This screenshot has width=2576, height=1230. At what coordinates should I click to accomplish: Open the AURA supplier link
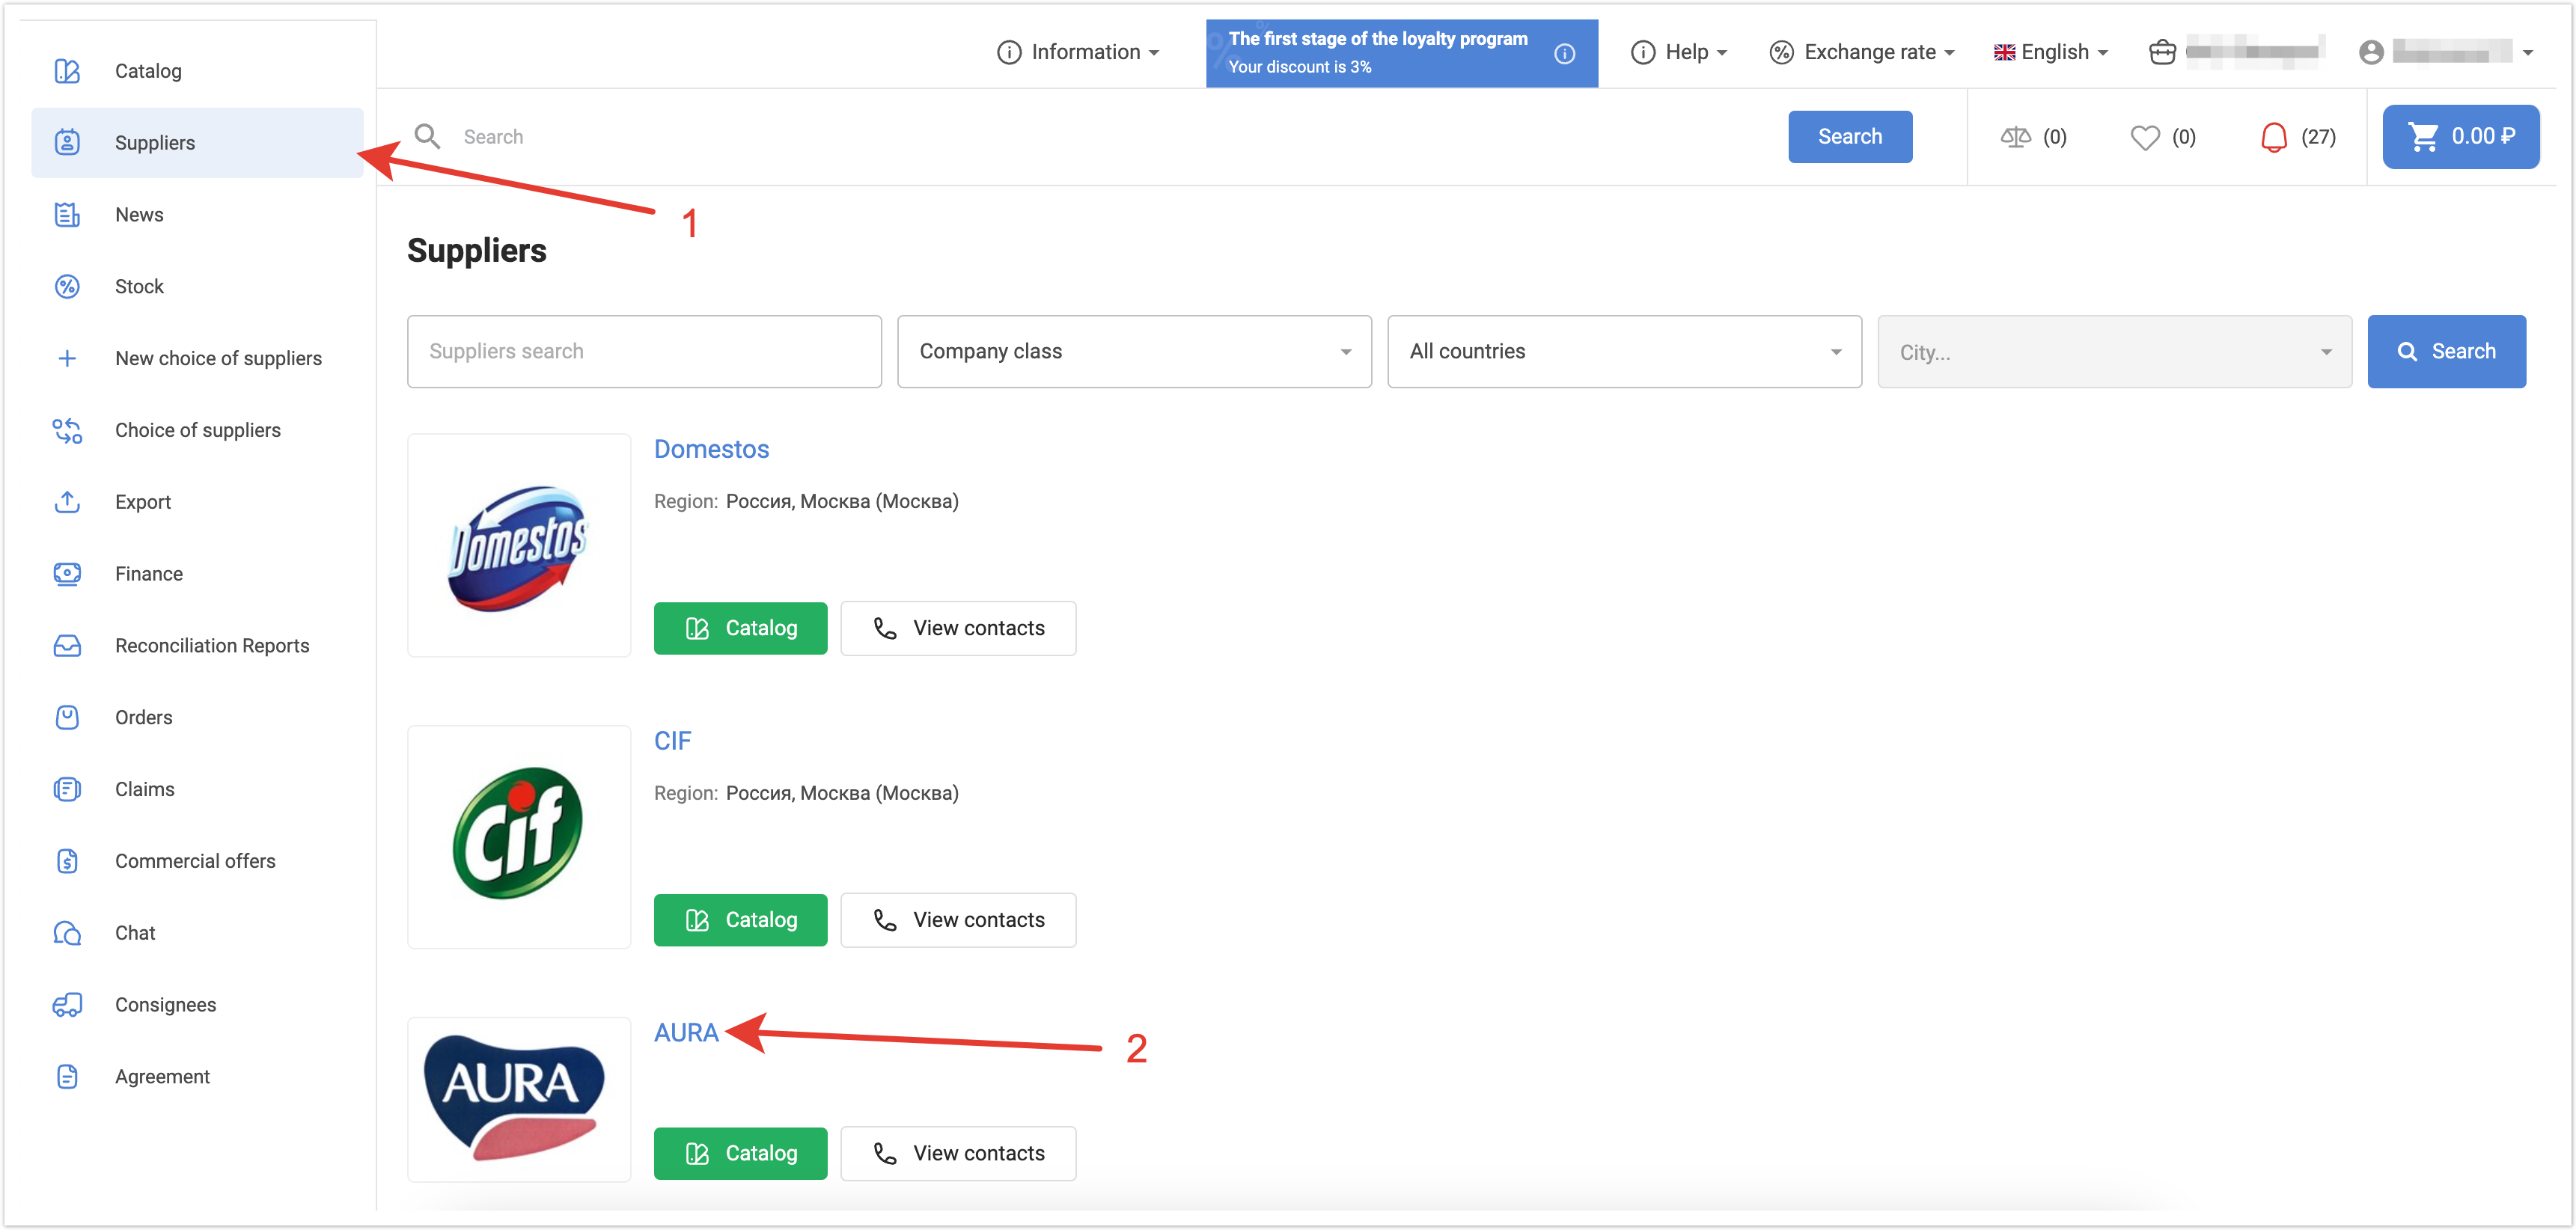pyautogui.click(x=686, y=1032)
